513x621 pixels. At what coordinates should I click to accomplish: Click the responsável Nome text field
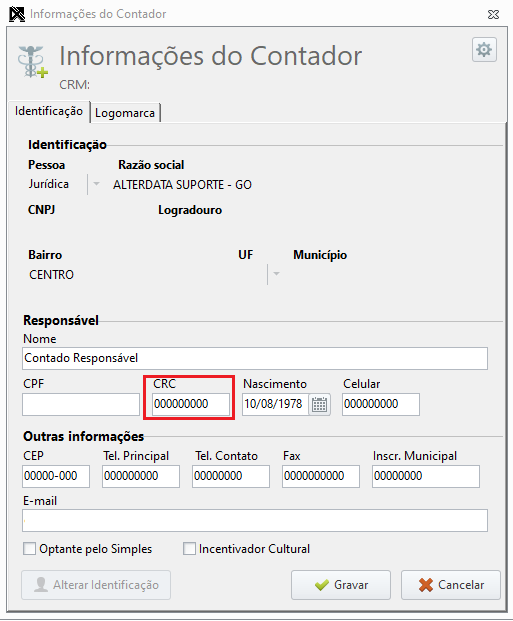[x=255, y=358]
